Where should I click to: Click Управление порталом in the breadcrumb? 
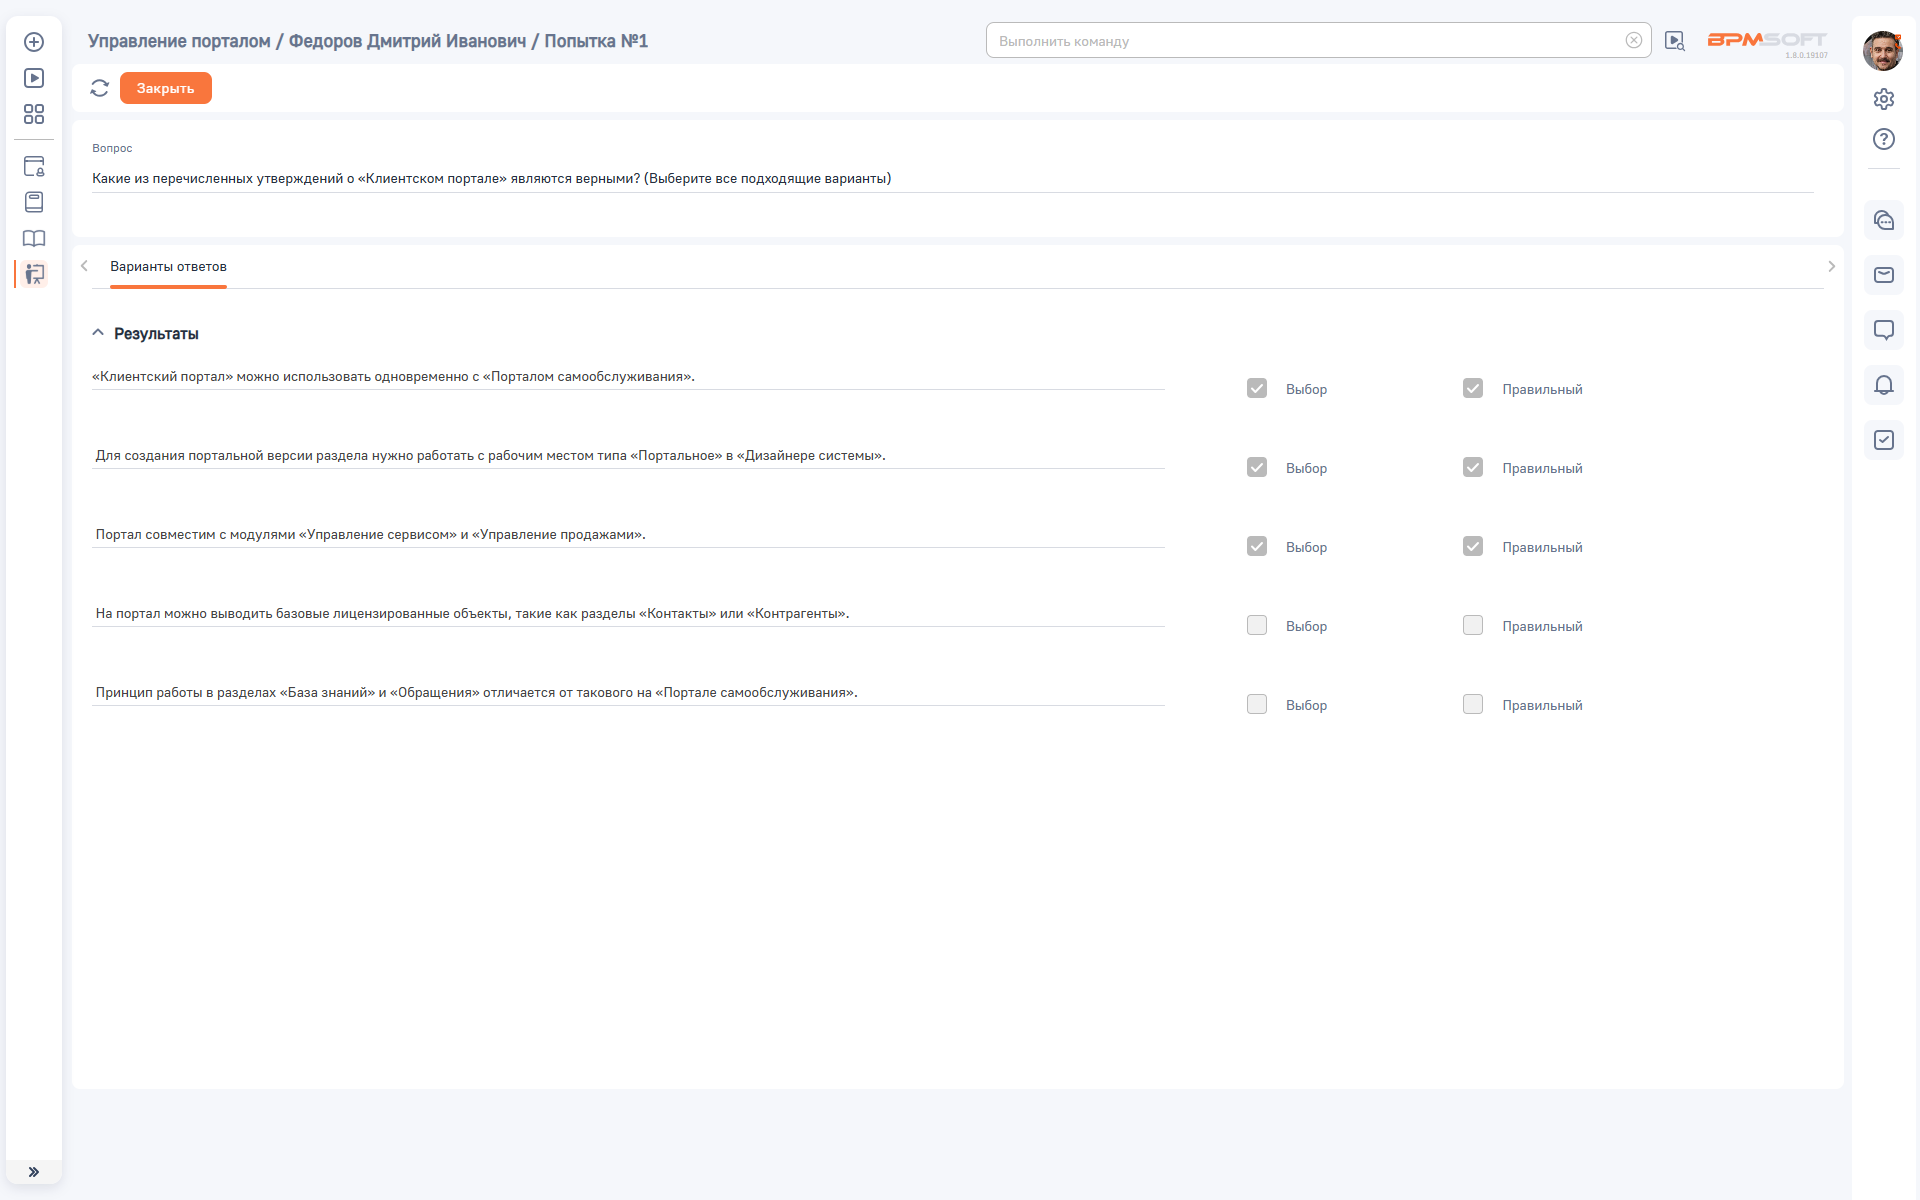[179, 41]
